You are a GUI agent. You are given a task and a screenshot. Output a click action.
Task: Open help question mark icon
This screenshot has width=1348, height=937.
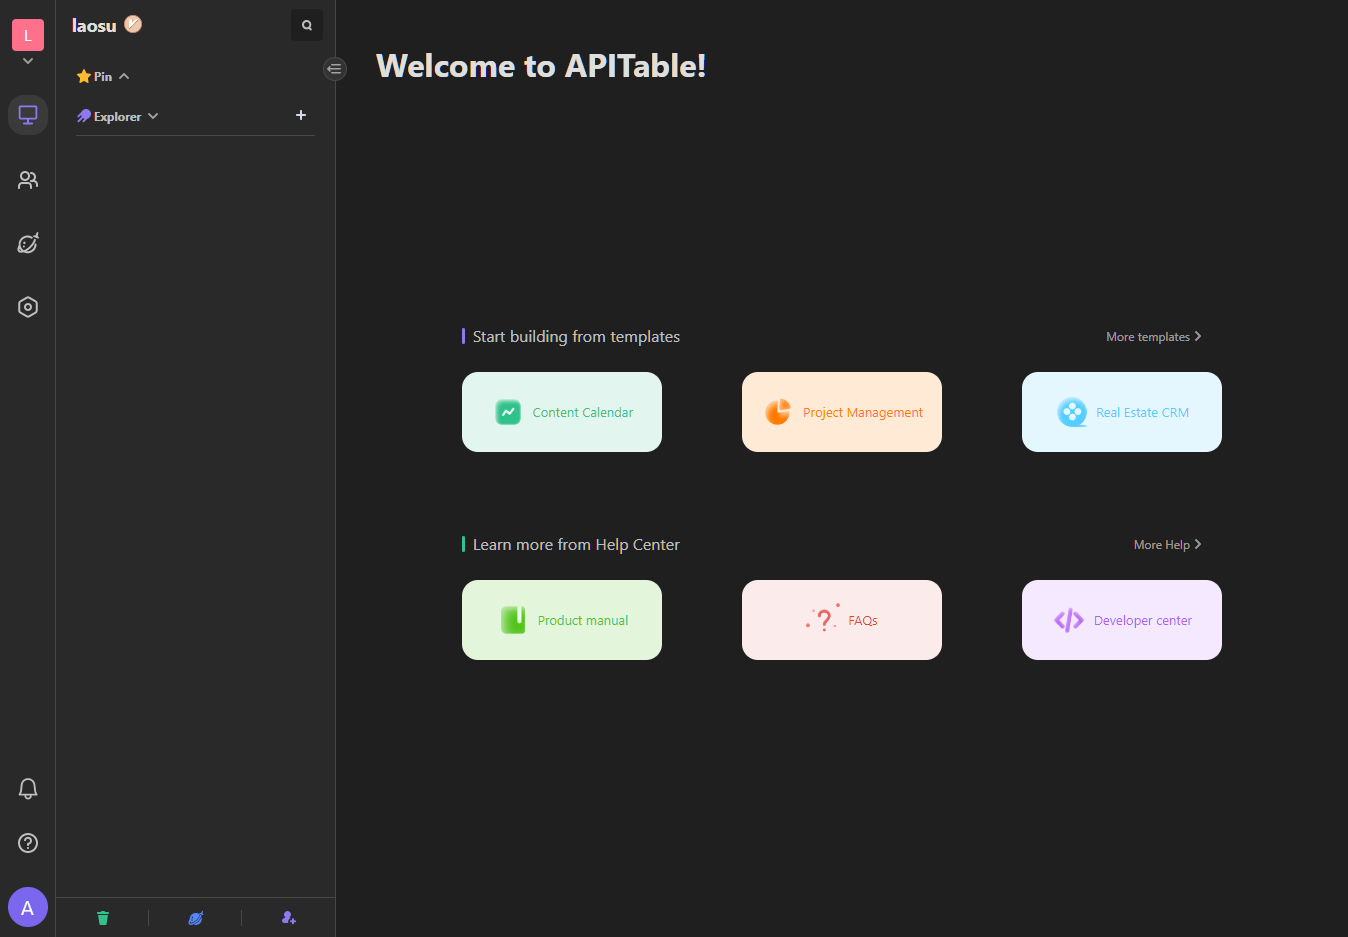click(x=28, y=843)
